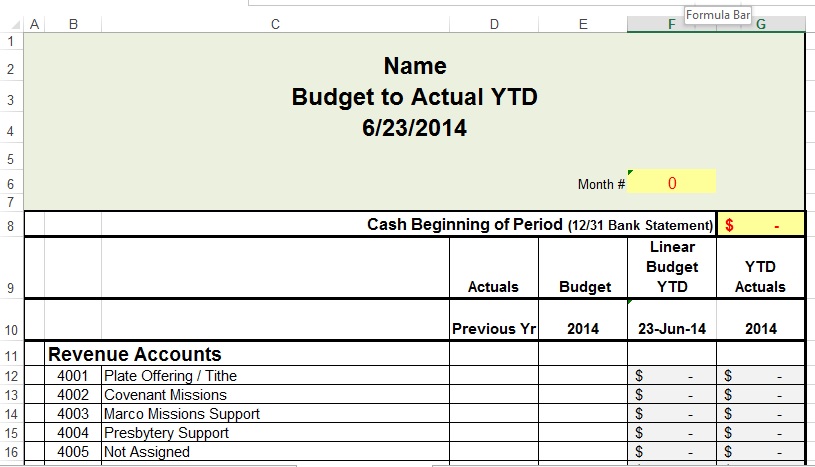Click the '2014' cell under YTD Actuals
This screenshot has height=467, width=815.
(761, 320)
